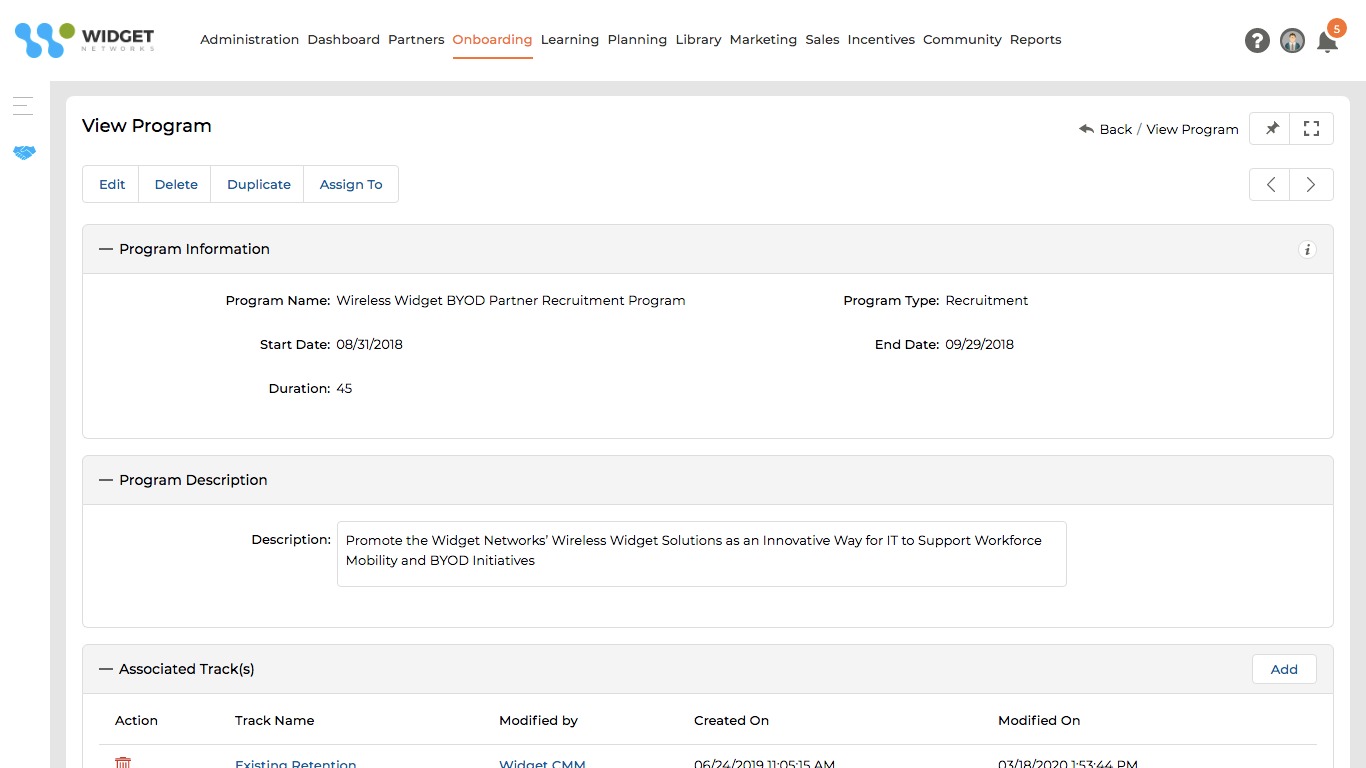This screenshot has height=768, width=1366.
Task: Go to the next program arrow
Action: pyautogui.click(x=1311, y=184)
